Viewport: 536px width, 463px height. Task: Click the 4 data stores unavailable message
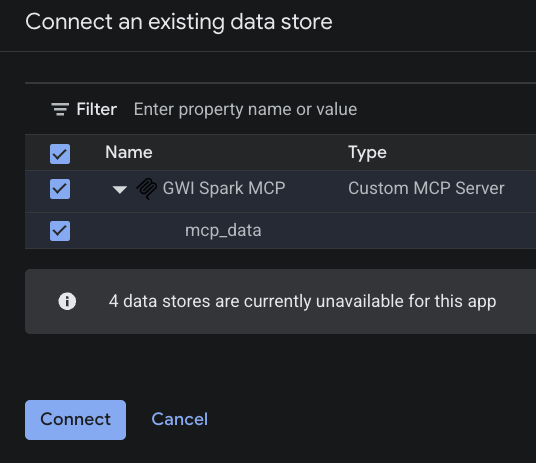click(x=303, y=302)
